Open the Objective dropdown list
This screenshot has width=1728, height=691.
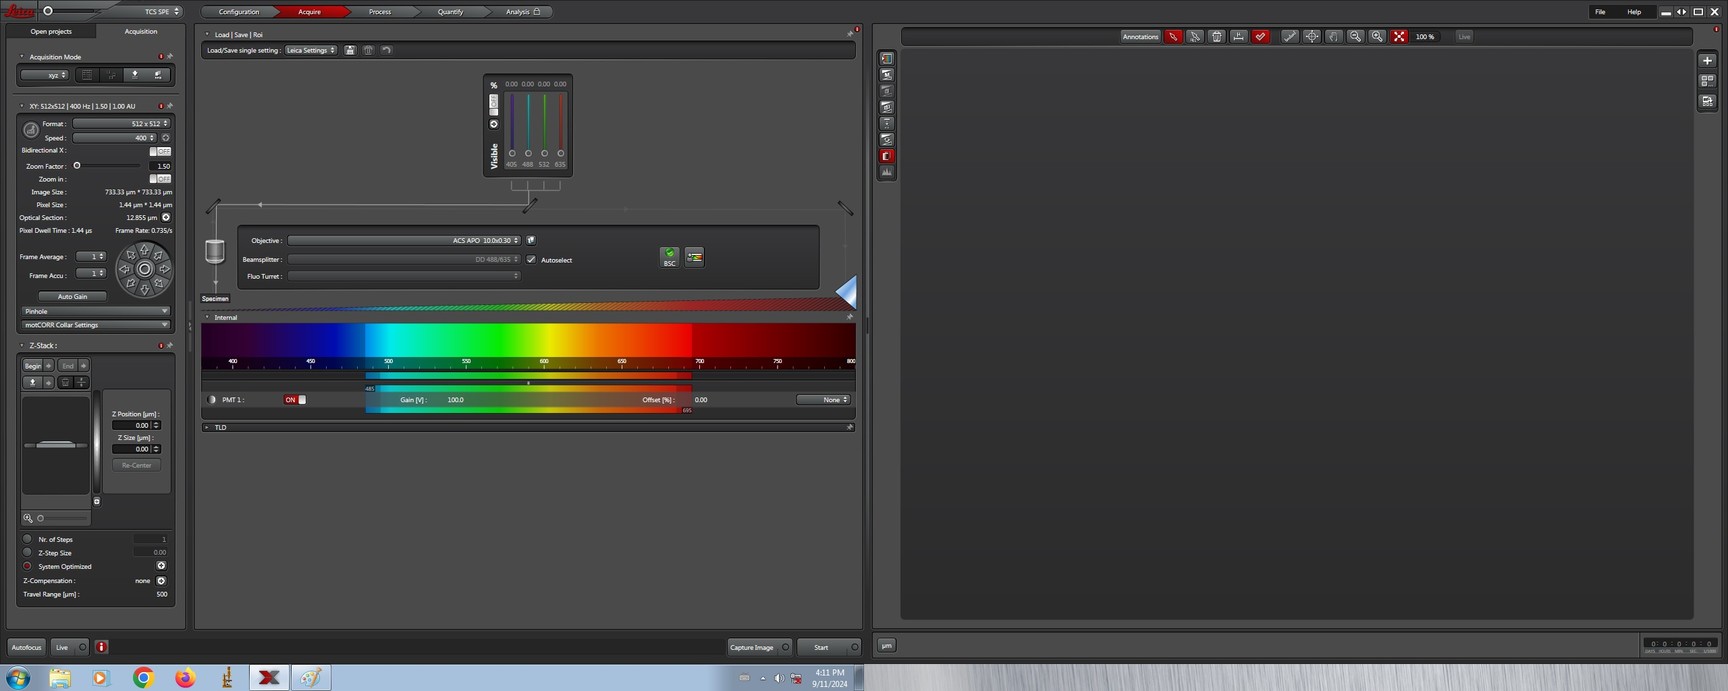click(403, 241)
